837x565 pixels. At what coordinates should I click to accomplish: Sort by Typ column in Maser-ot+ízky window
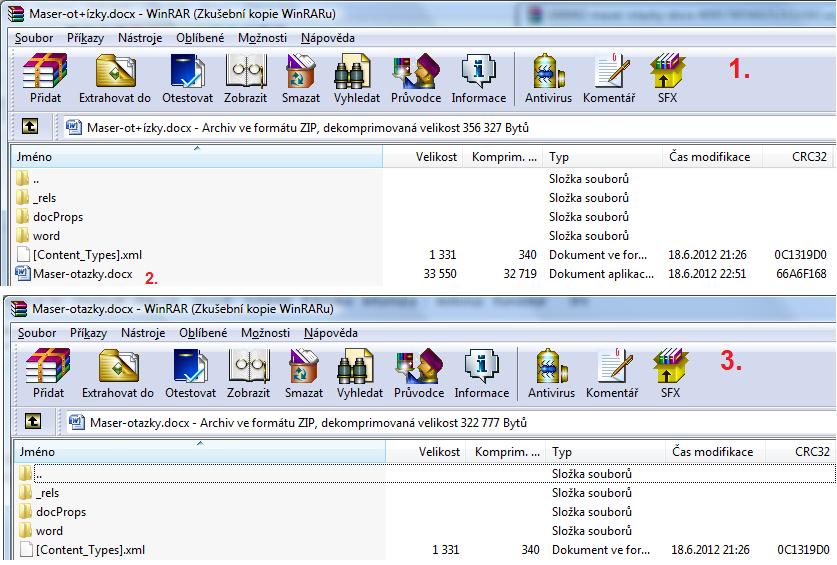603,156
